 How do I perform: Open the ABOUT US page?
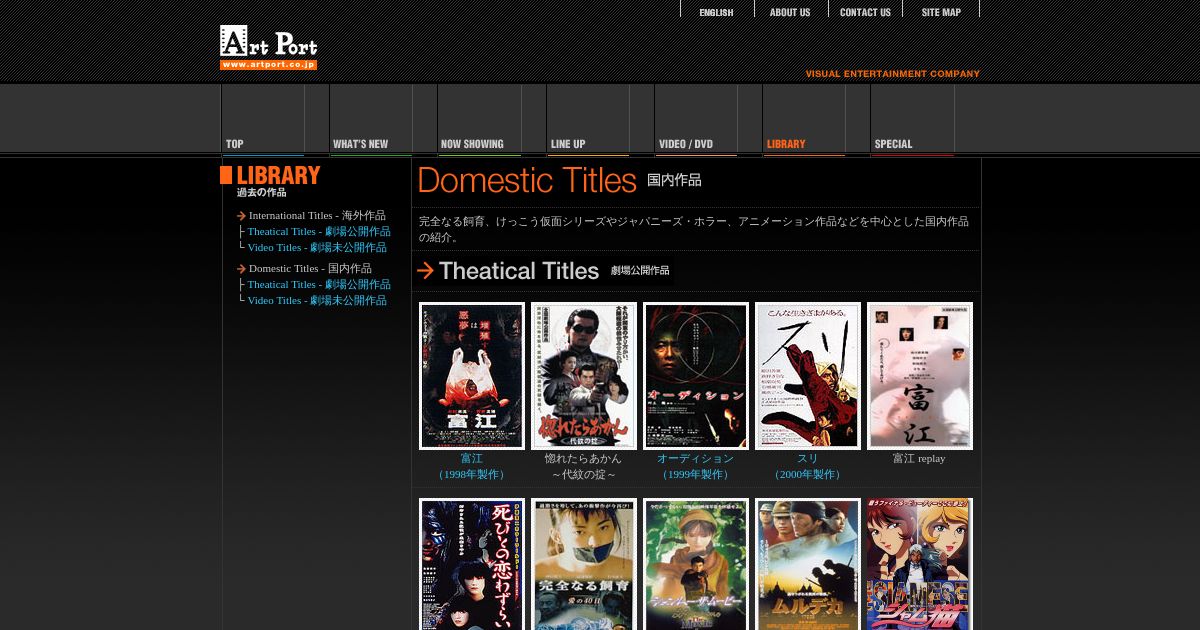coord(790,12)
